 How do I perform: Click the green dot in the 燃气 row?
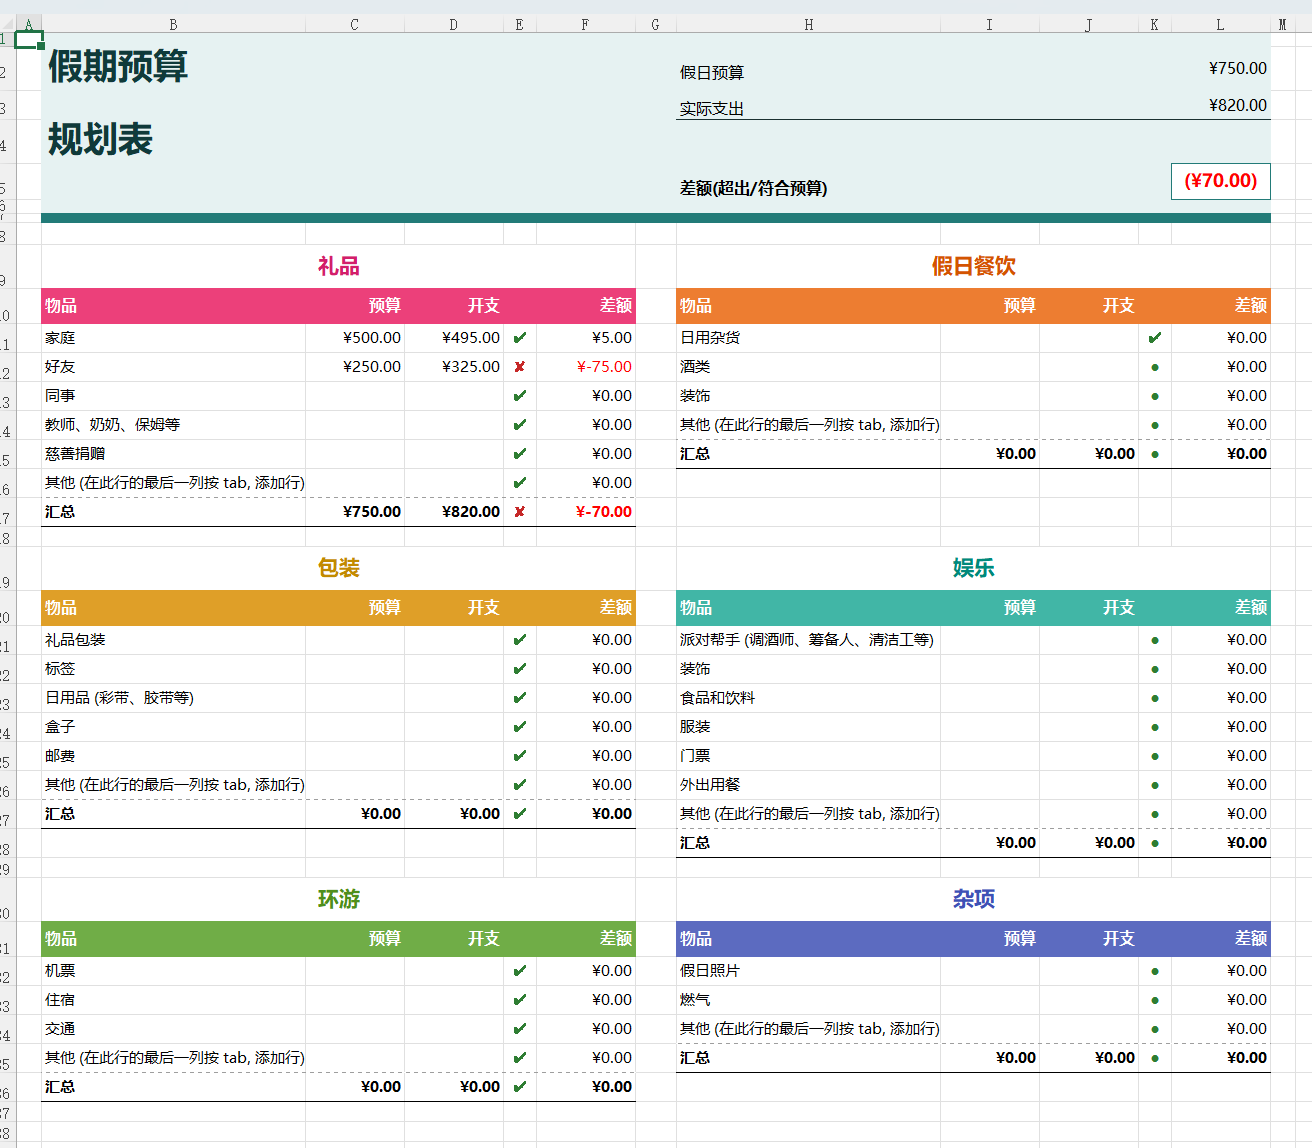click(x=1155, y=1000)
